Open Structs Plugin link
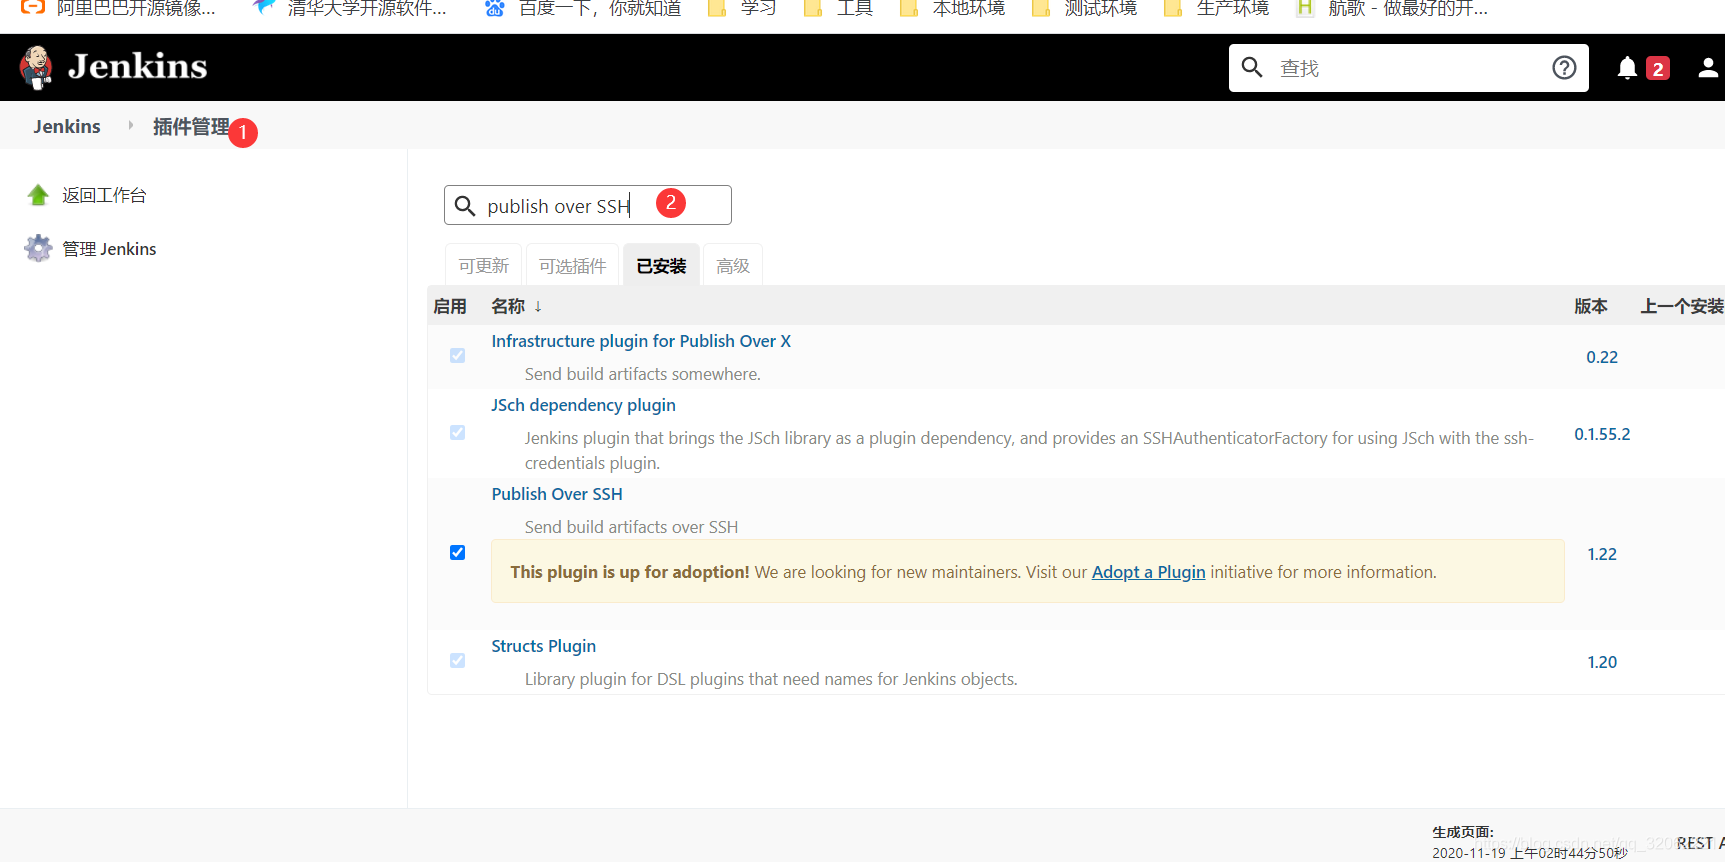The height and width of the screenshot is (862, 1725). 543,646
